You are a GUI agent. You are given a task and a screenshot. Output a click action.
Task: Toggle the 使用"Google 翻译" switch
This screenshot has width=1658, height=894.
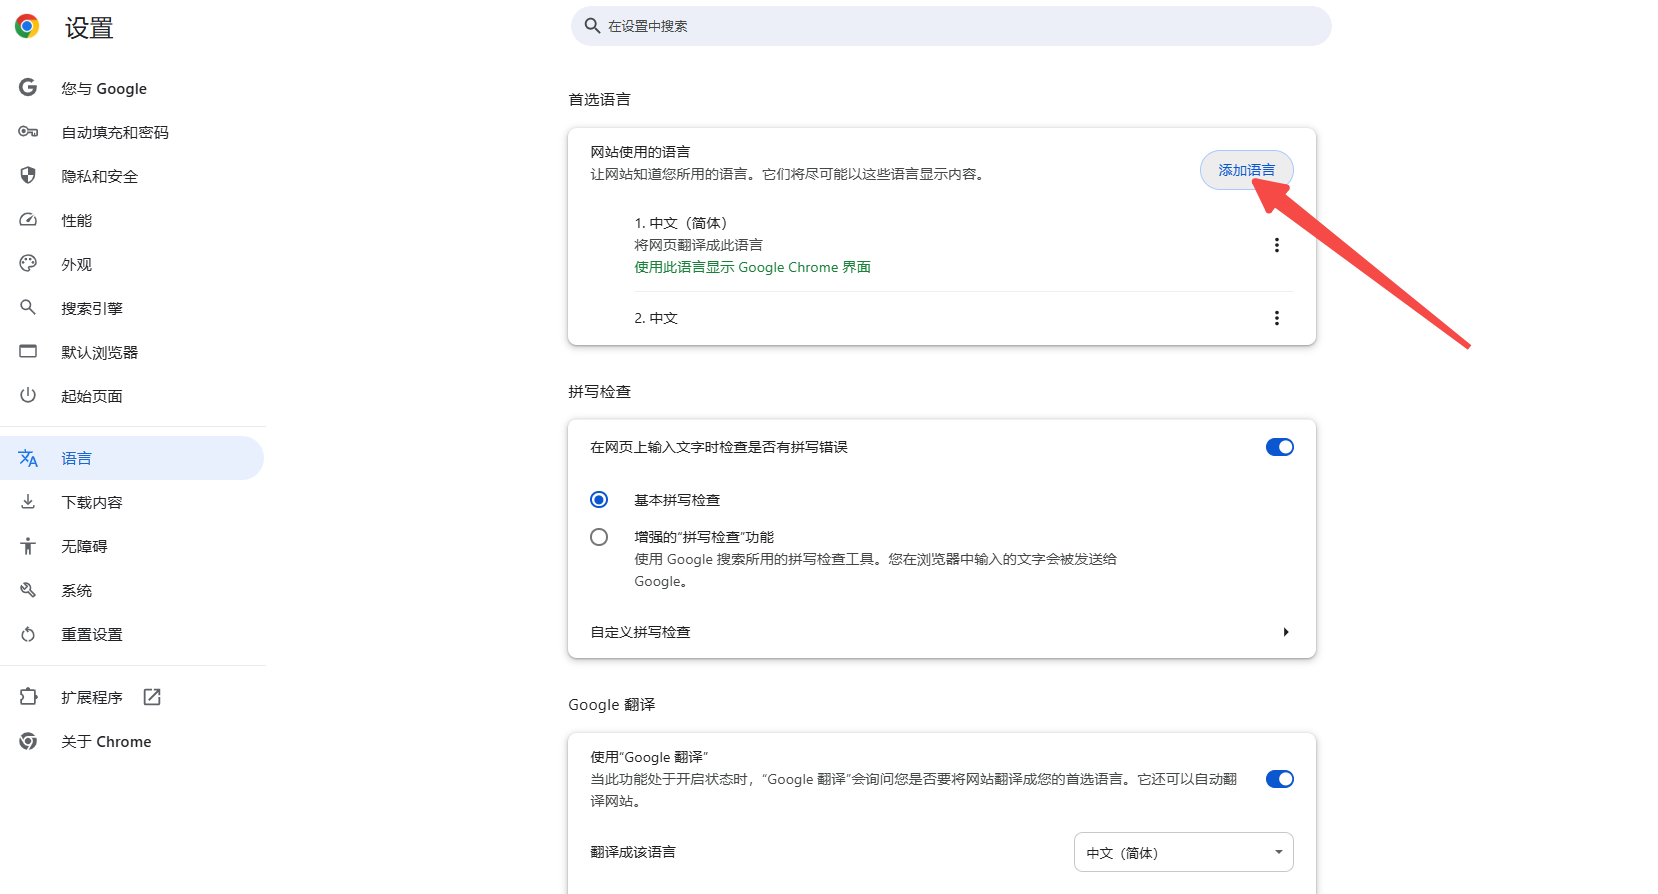[1280, 779]
